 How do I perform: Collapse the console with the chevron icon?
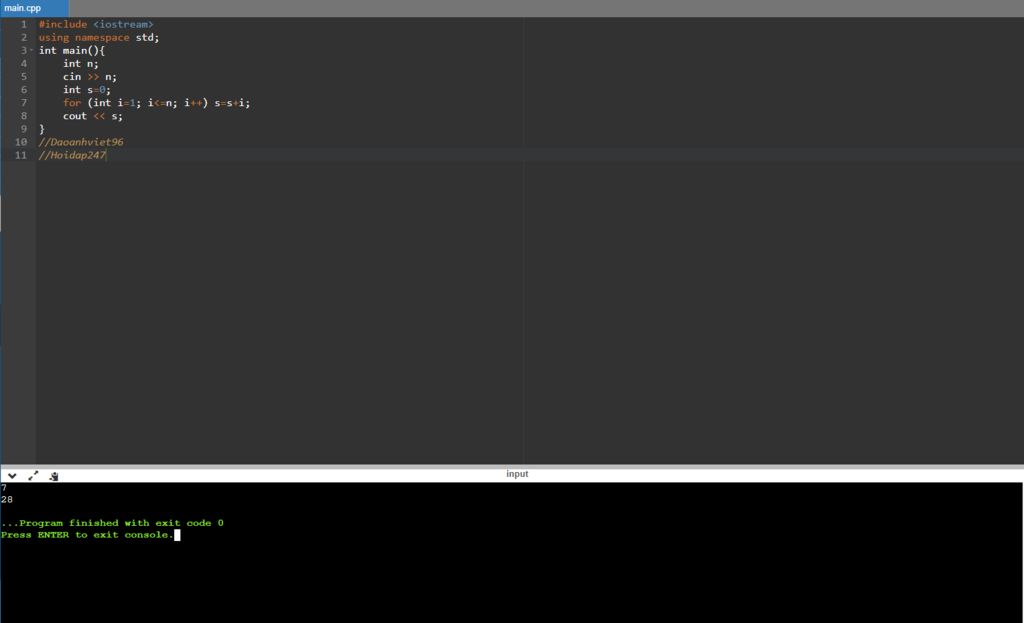point(12,475)
